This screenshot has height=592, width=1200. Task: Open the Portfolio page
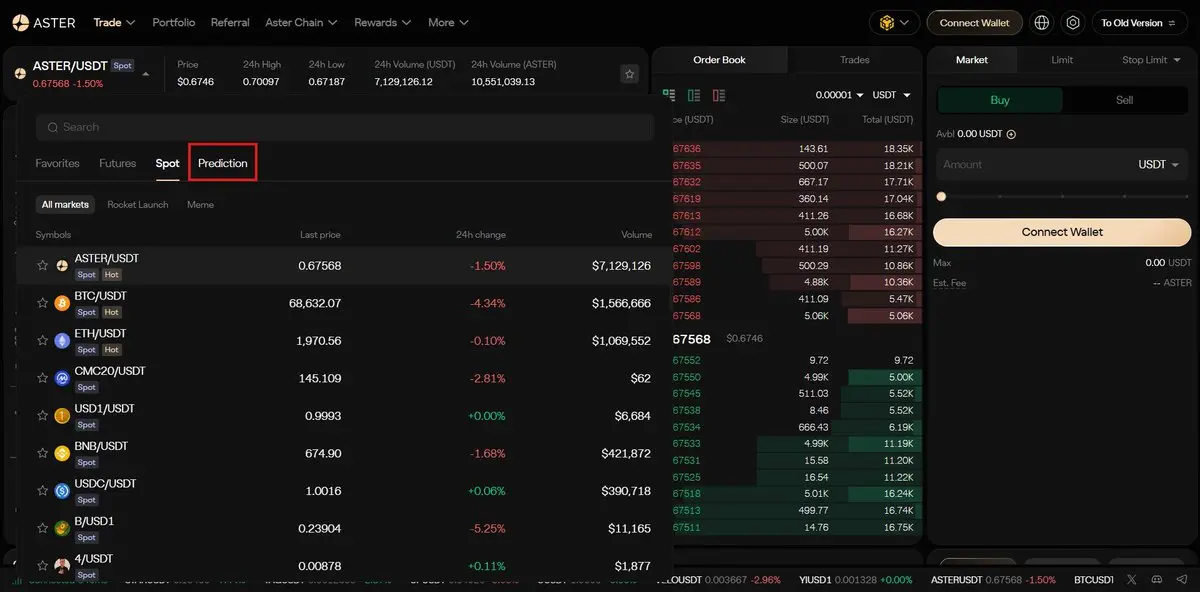[x=174, y=22]
